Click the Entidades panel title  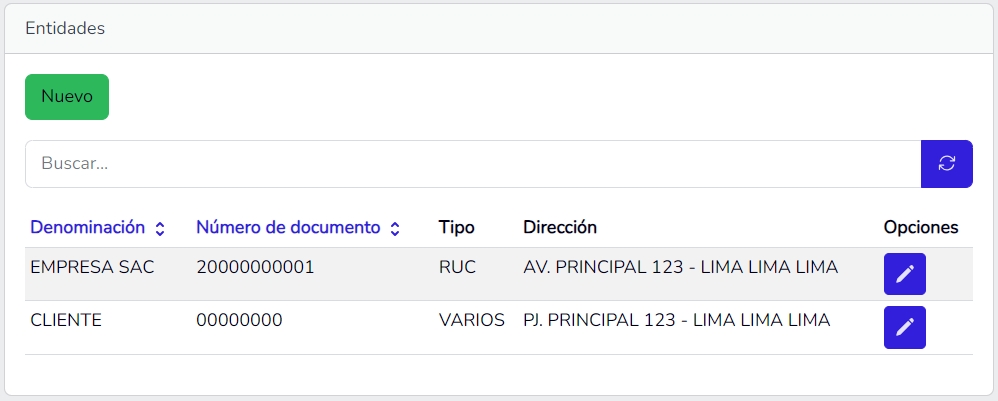pos(65,29)
